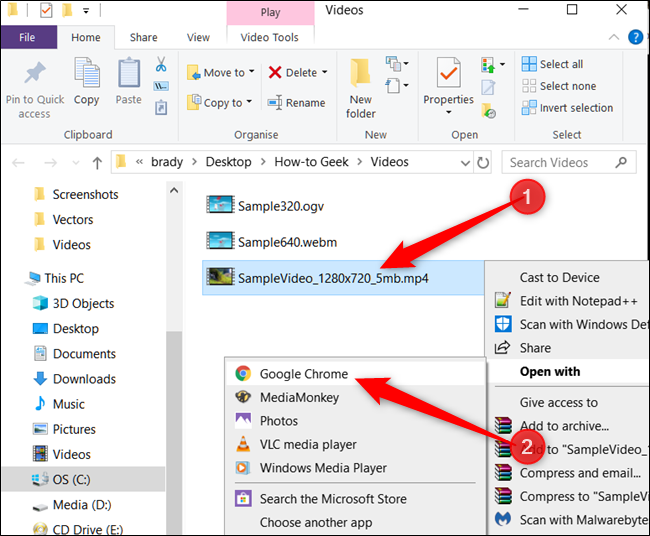Pin selected item to Quick access
The height and width of the screenshot is (536, 650).
[35, 90]
